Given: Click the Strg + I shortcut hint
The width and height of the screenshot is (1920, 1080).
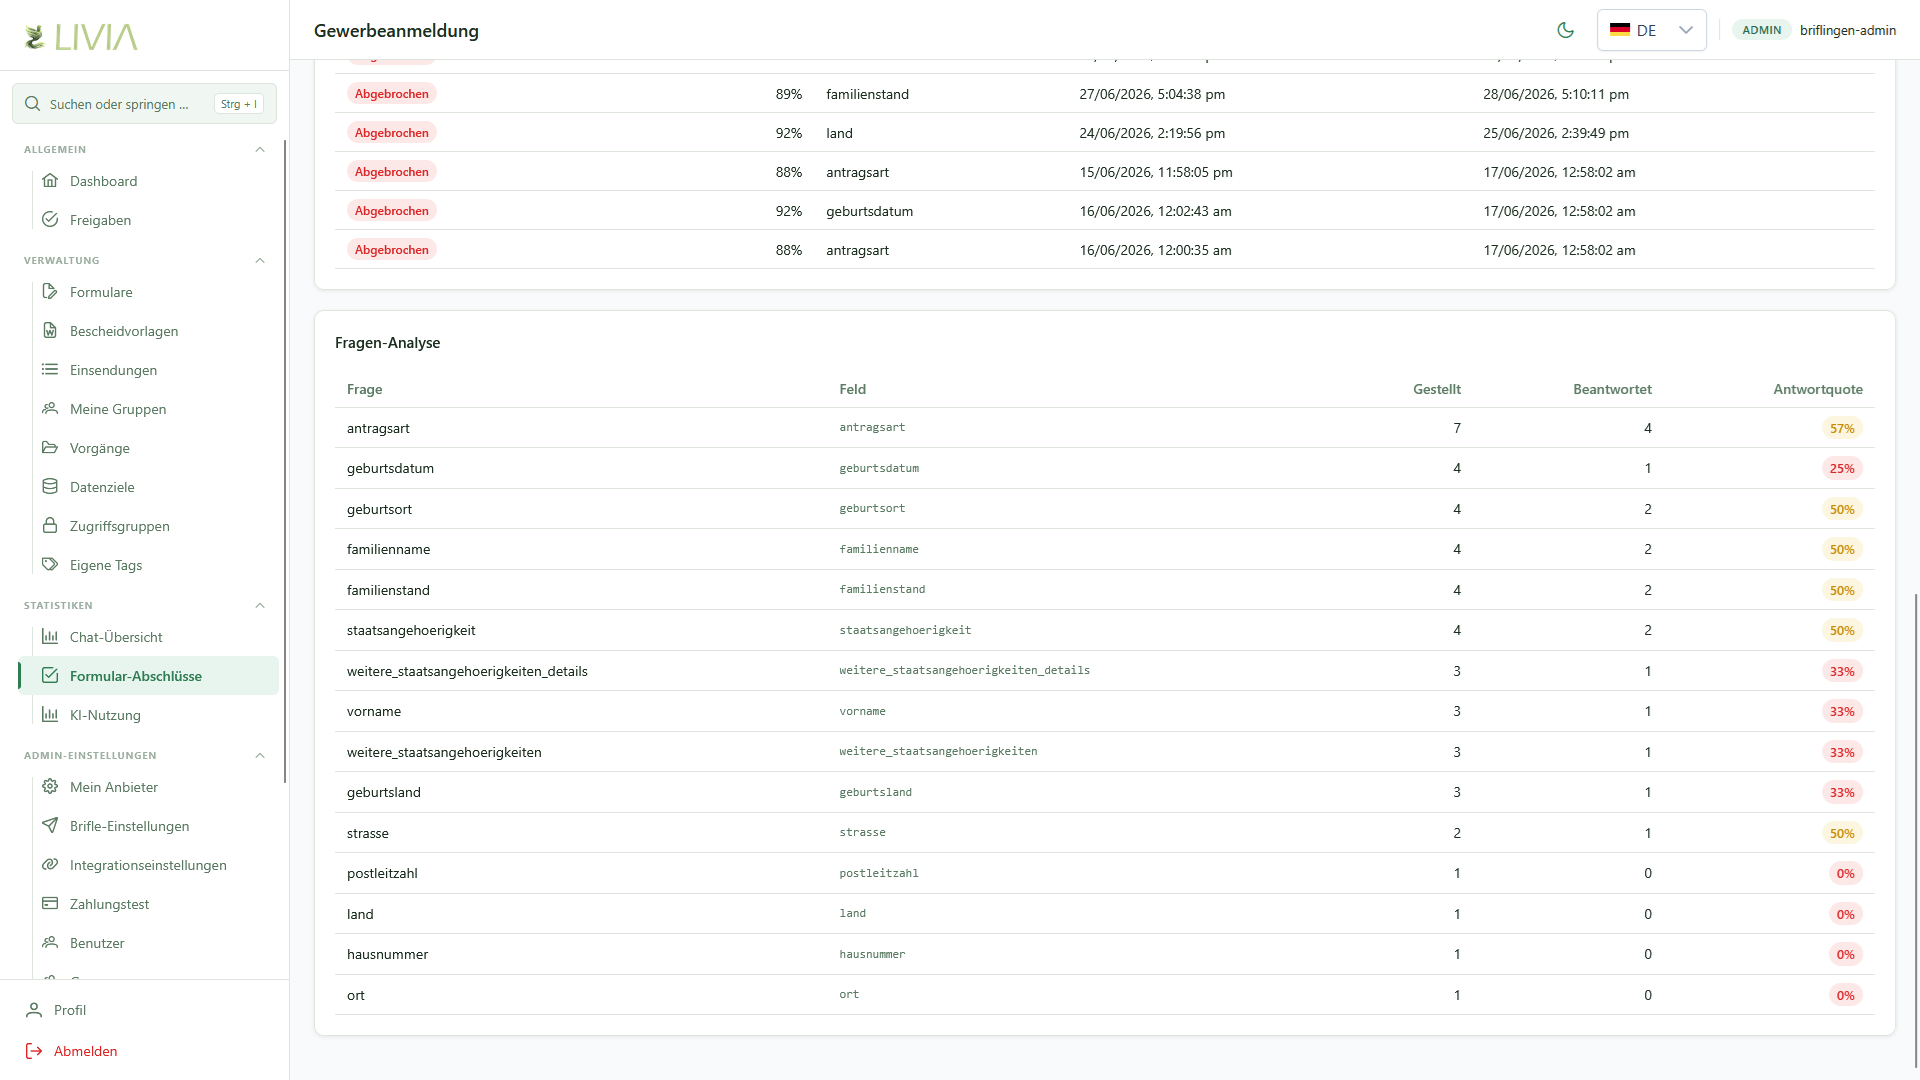Looking at the screenshot, I should (239, 104).
